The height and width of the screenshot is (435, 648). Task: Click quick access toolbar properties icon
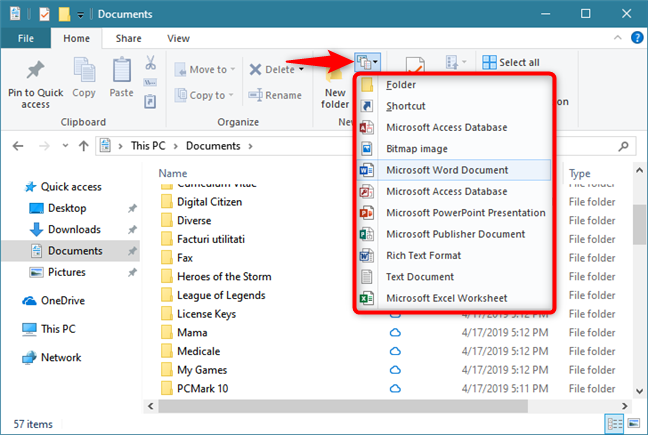(x=44, y=14)
